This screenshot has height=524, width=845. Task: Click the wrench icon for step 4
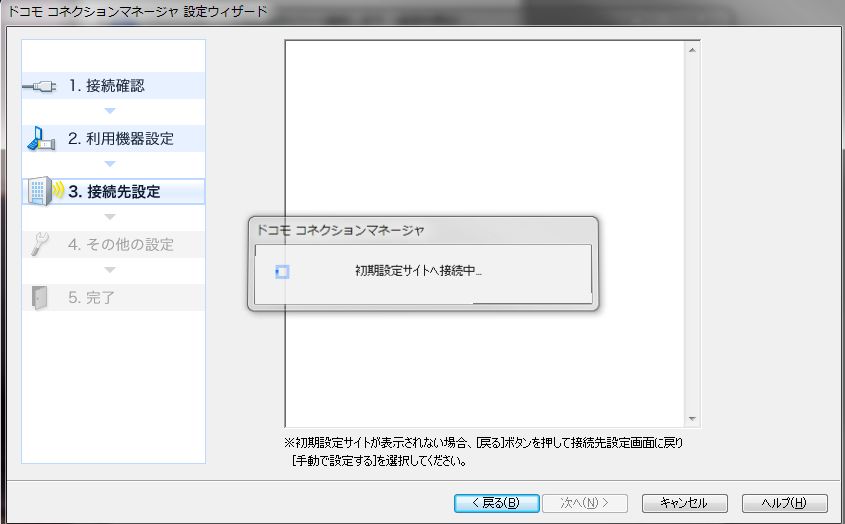click(40, 244)
